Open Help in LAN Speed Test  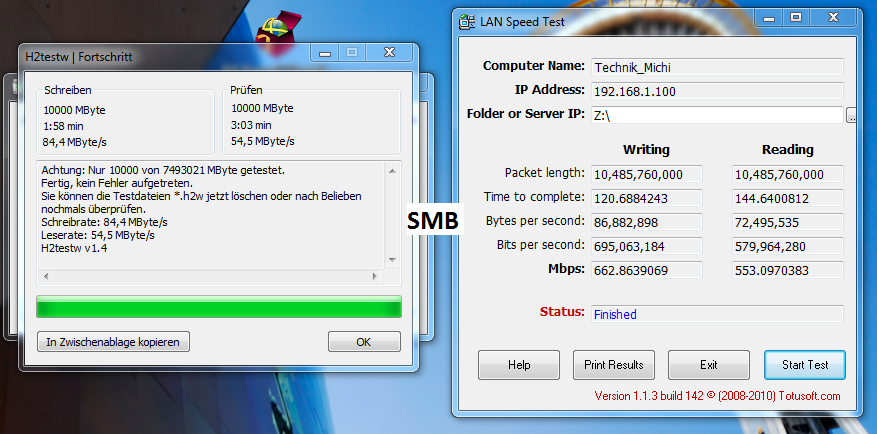(x=519, y=365)
